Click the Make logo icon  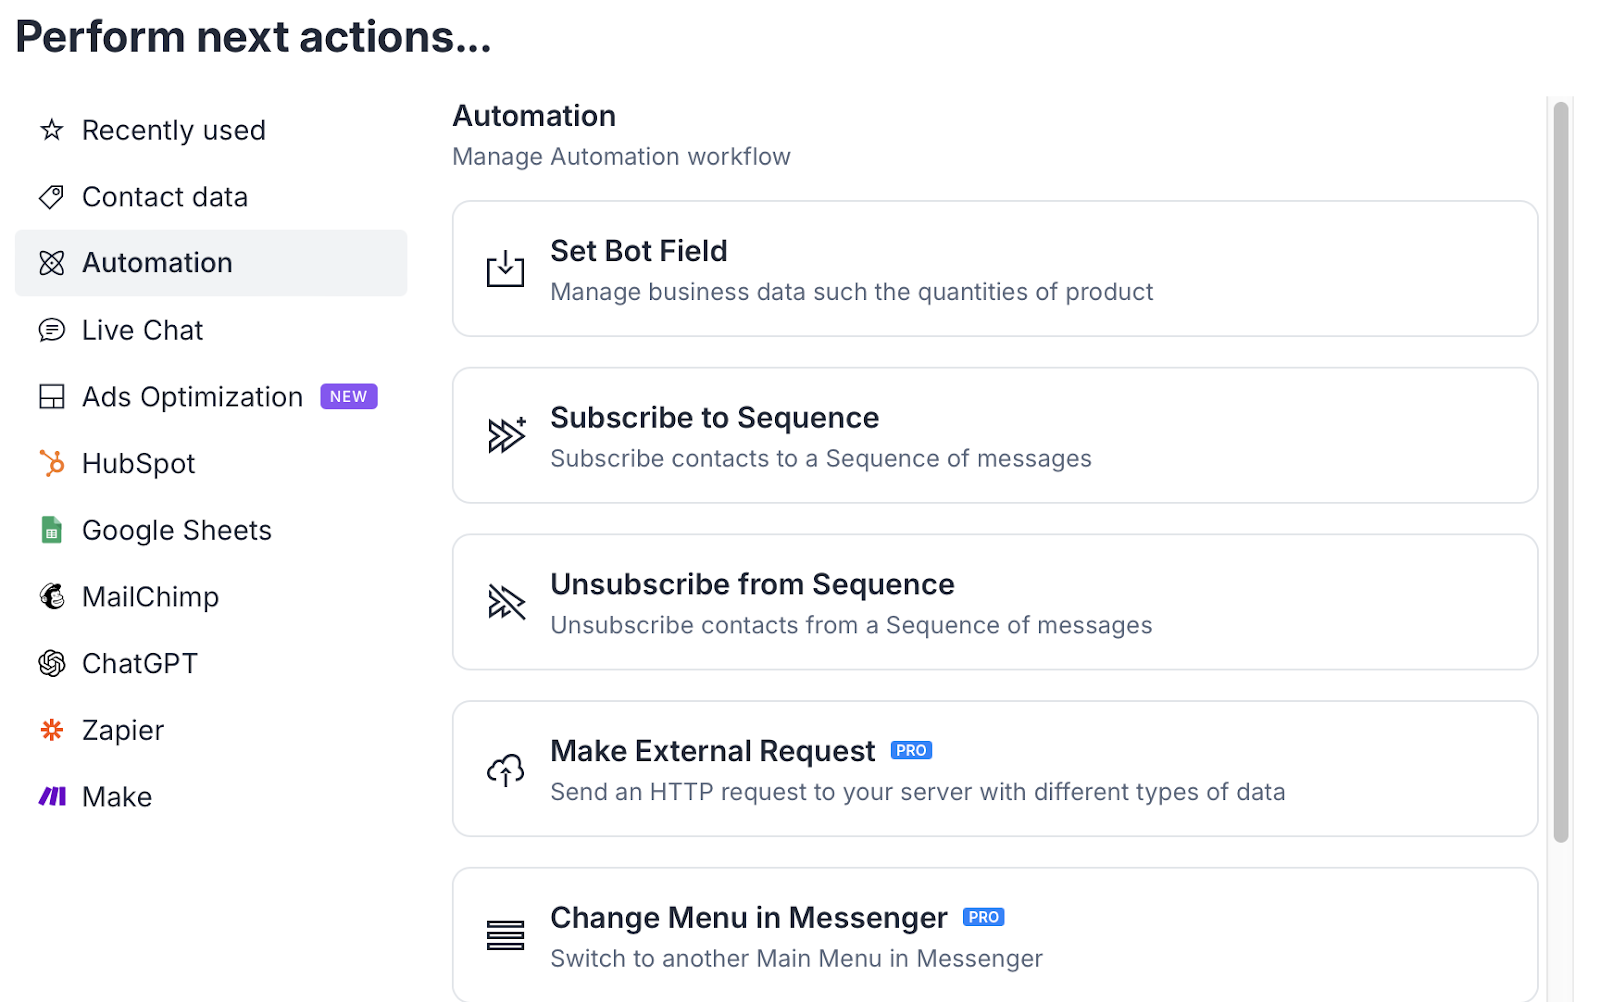point(52,797)
